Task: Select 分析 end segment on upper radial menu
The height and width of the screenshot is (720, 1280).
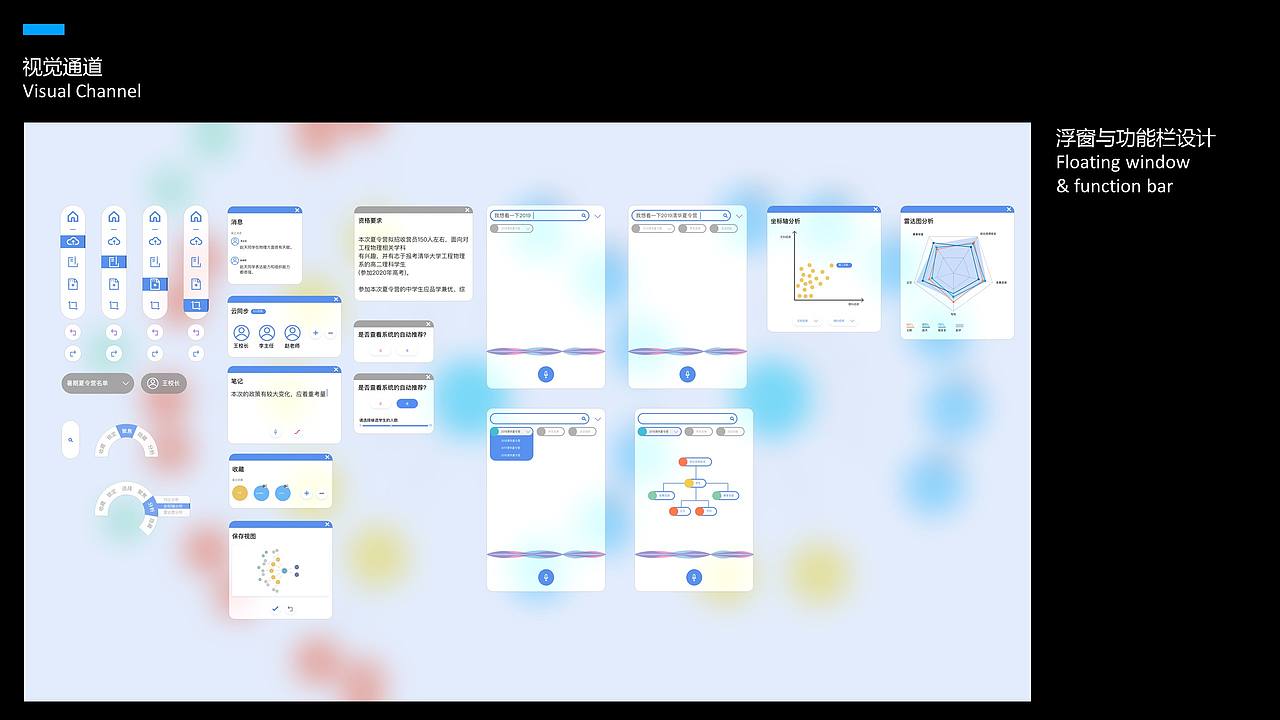Action: [x=150, y=448]
